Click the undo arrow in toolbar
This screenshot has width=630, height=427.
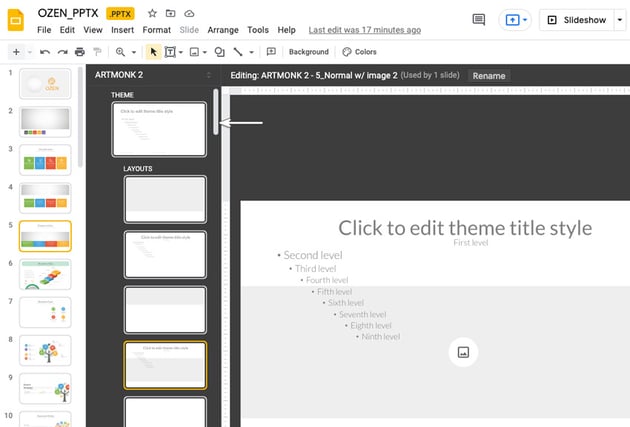[45, 52]
